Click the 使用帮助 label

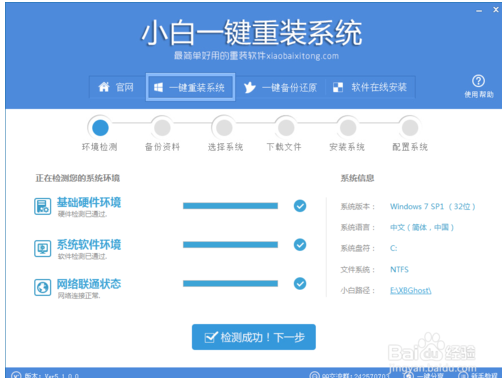pos(479,95)
